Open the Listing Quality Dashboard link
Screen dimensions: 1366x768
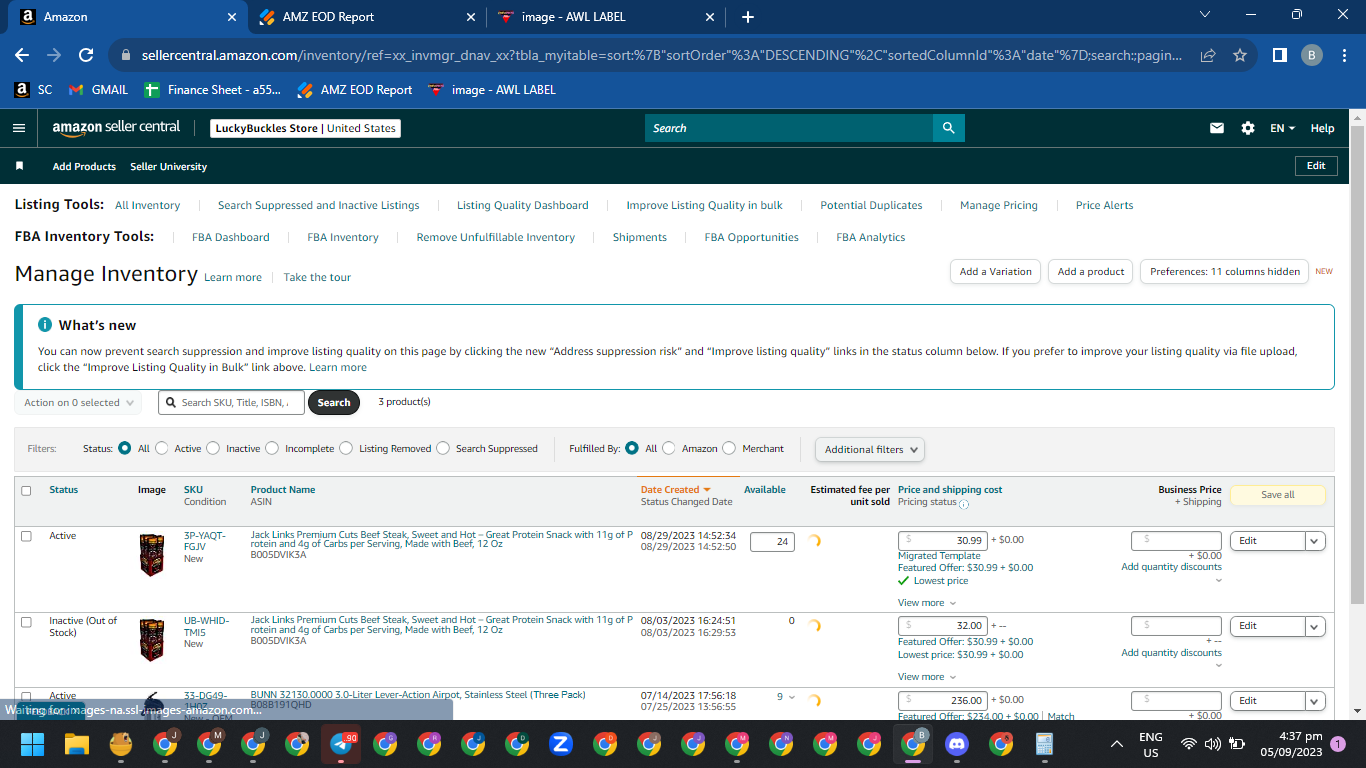[523, 205]
